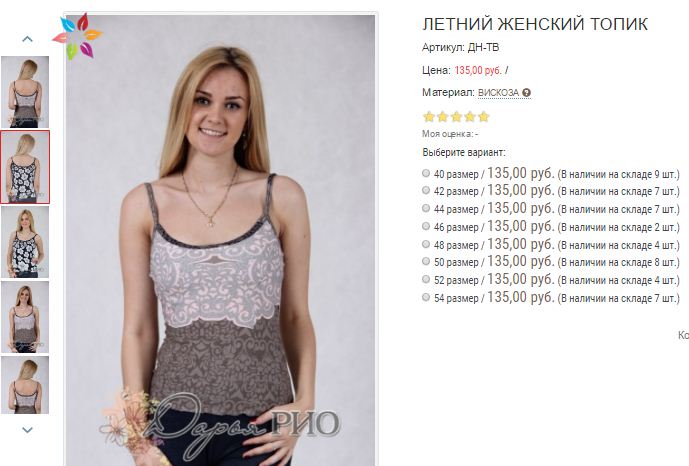The width and height of the screenshot is (689, 466).
Task: Click the first rating star
Action: 429,116
